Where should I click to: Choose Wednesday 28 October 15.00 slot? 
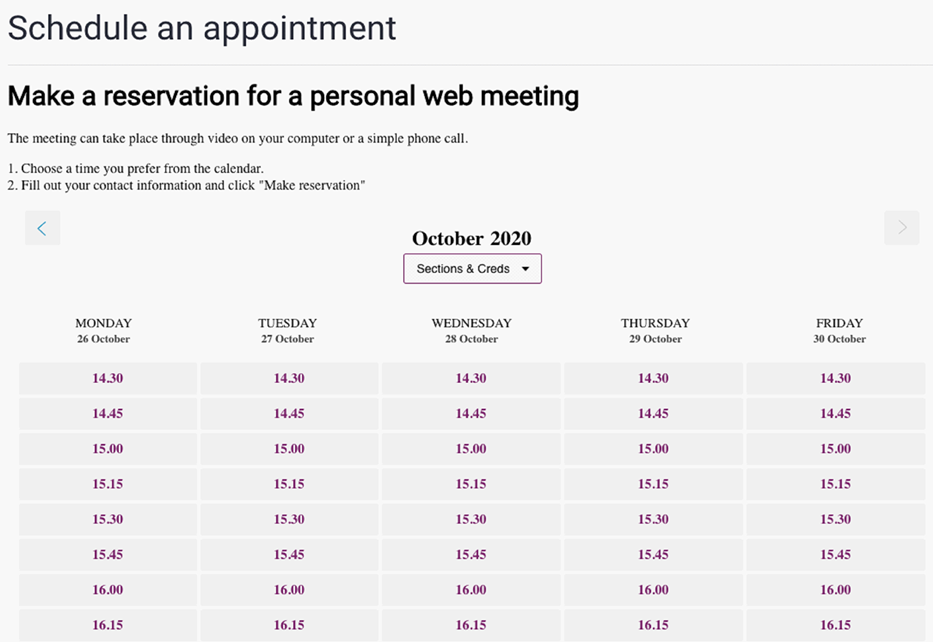pos(471,449)
